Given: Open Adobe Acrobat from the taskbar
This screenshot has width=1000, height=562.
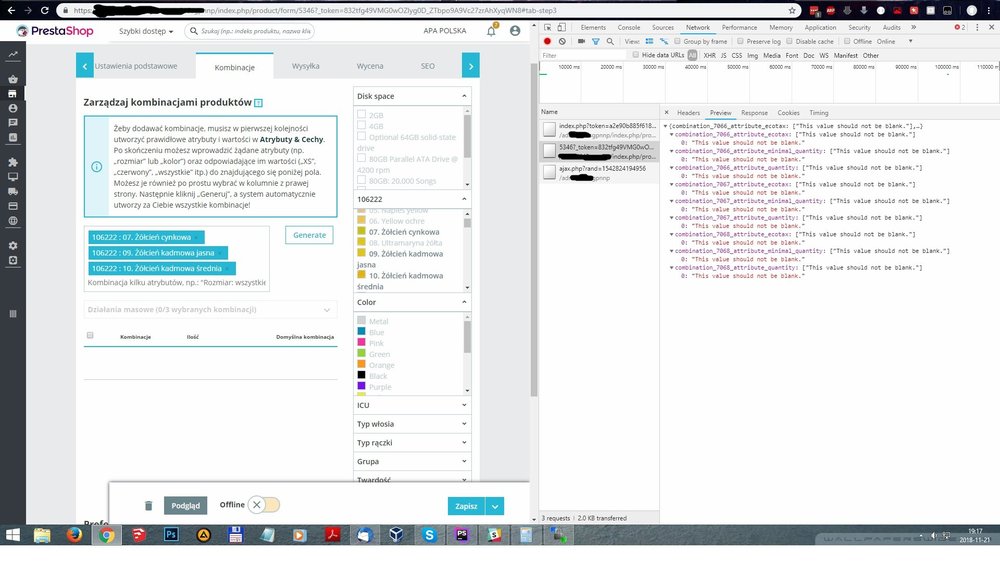Looking at the screenshot, I should (x=332, y=535).
